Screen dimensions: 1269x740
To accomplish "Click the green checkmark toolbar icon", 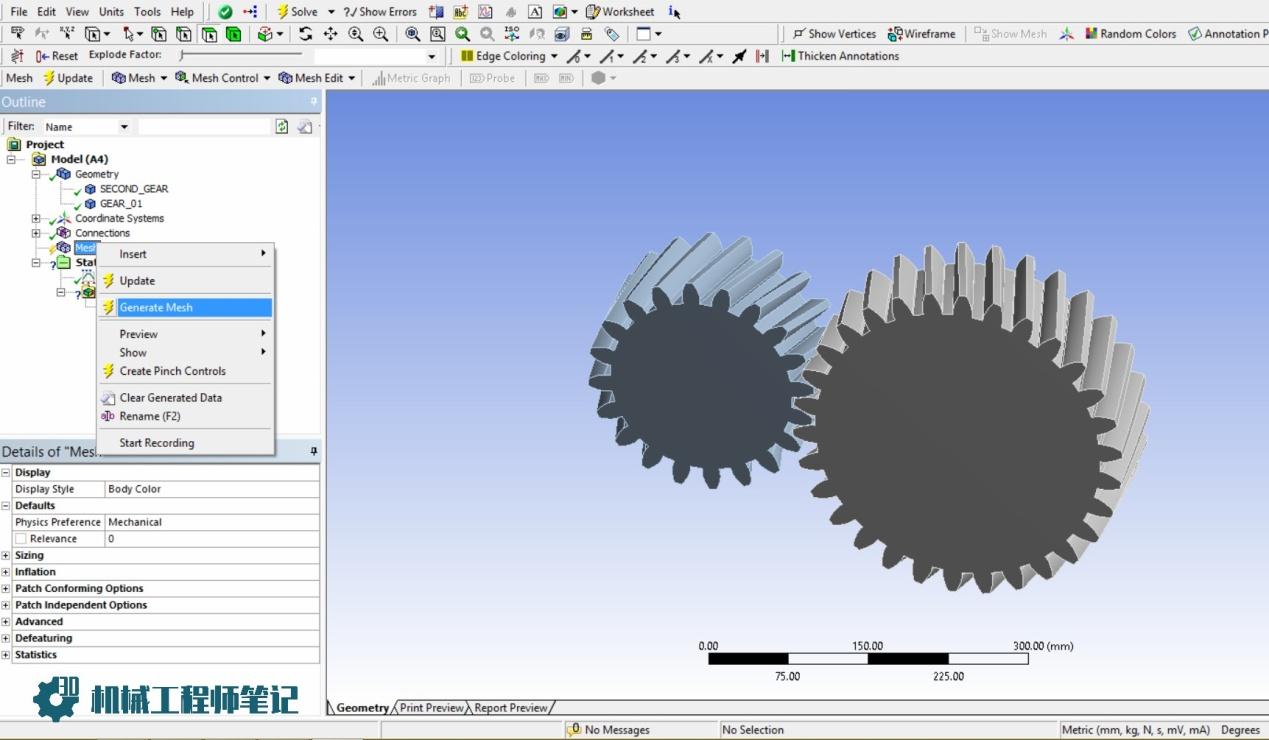I will 225,12.
